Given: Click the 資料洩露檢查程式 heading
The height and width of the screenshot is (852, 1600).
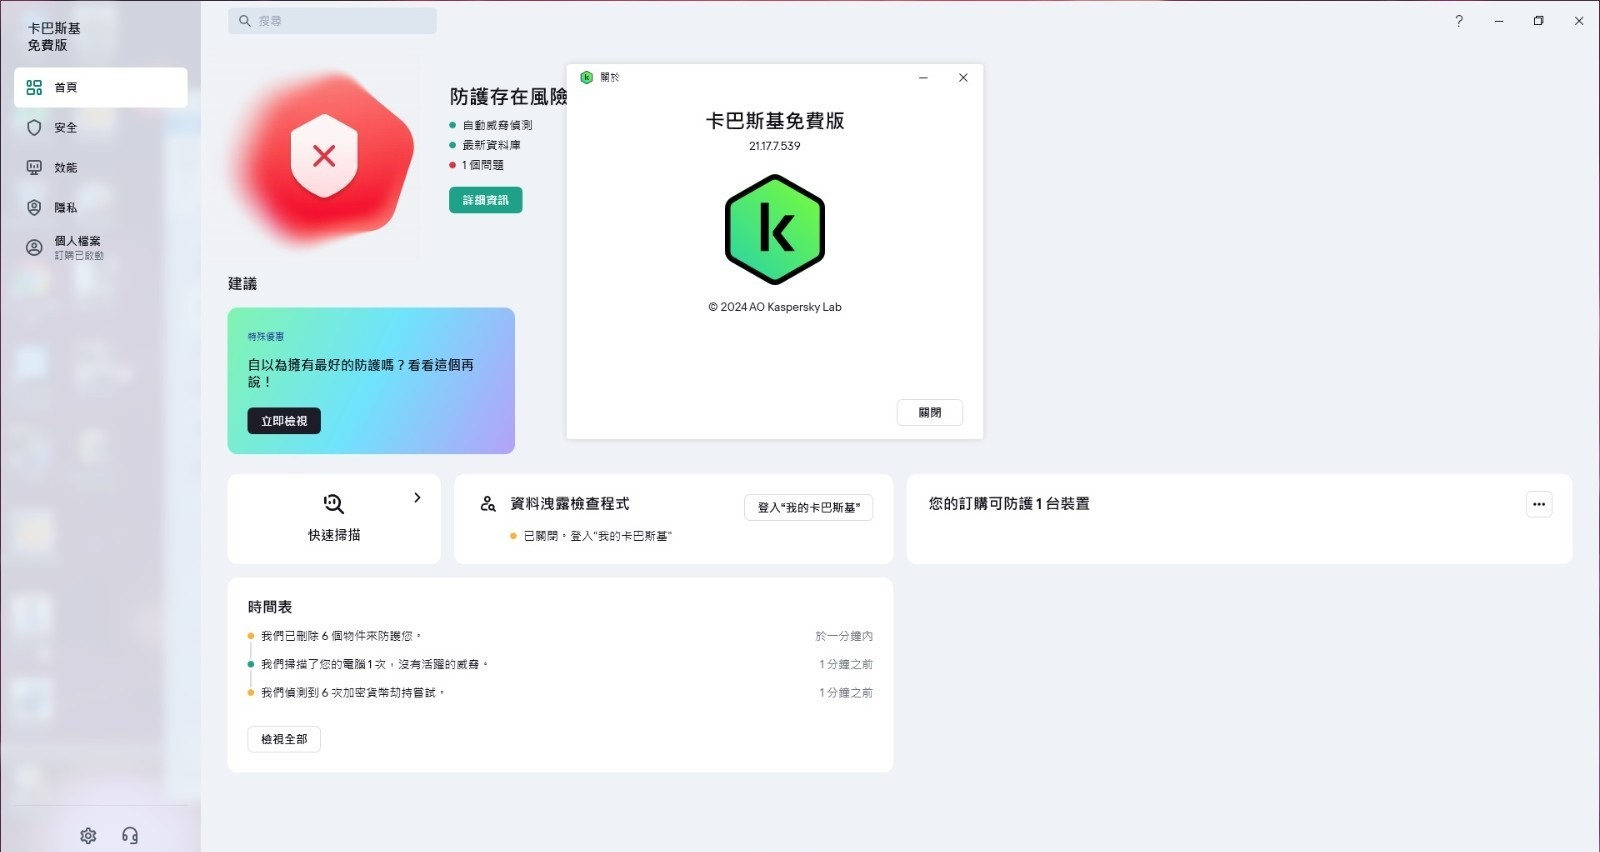Looking at the screenshot, I should (570, 504).
